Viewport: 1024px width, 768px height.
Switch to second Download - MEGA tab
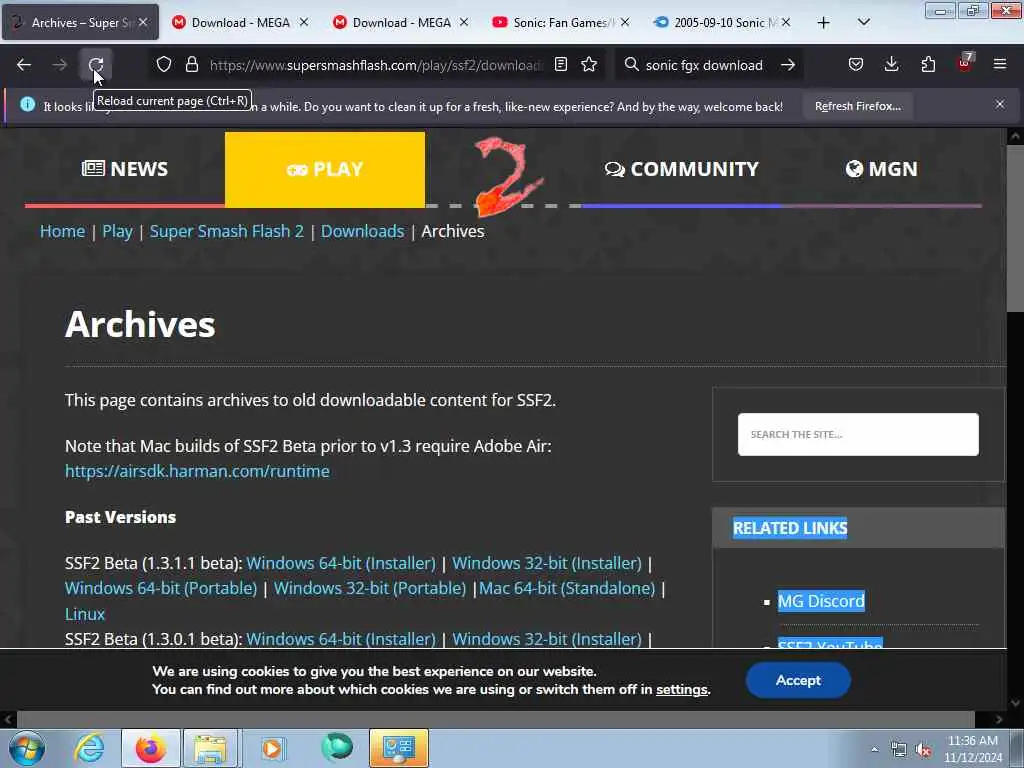(x=401, y=23)
